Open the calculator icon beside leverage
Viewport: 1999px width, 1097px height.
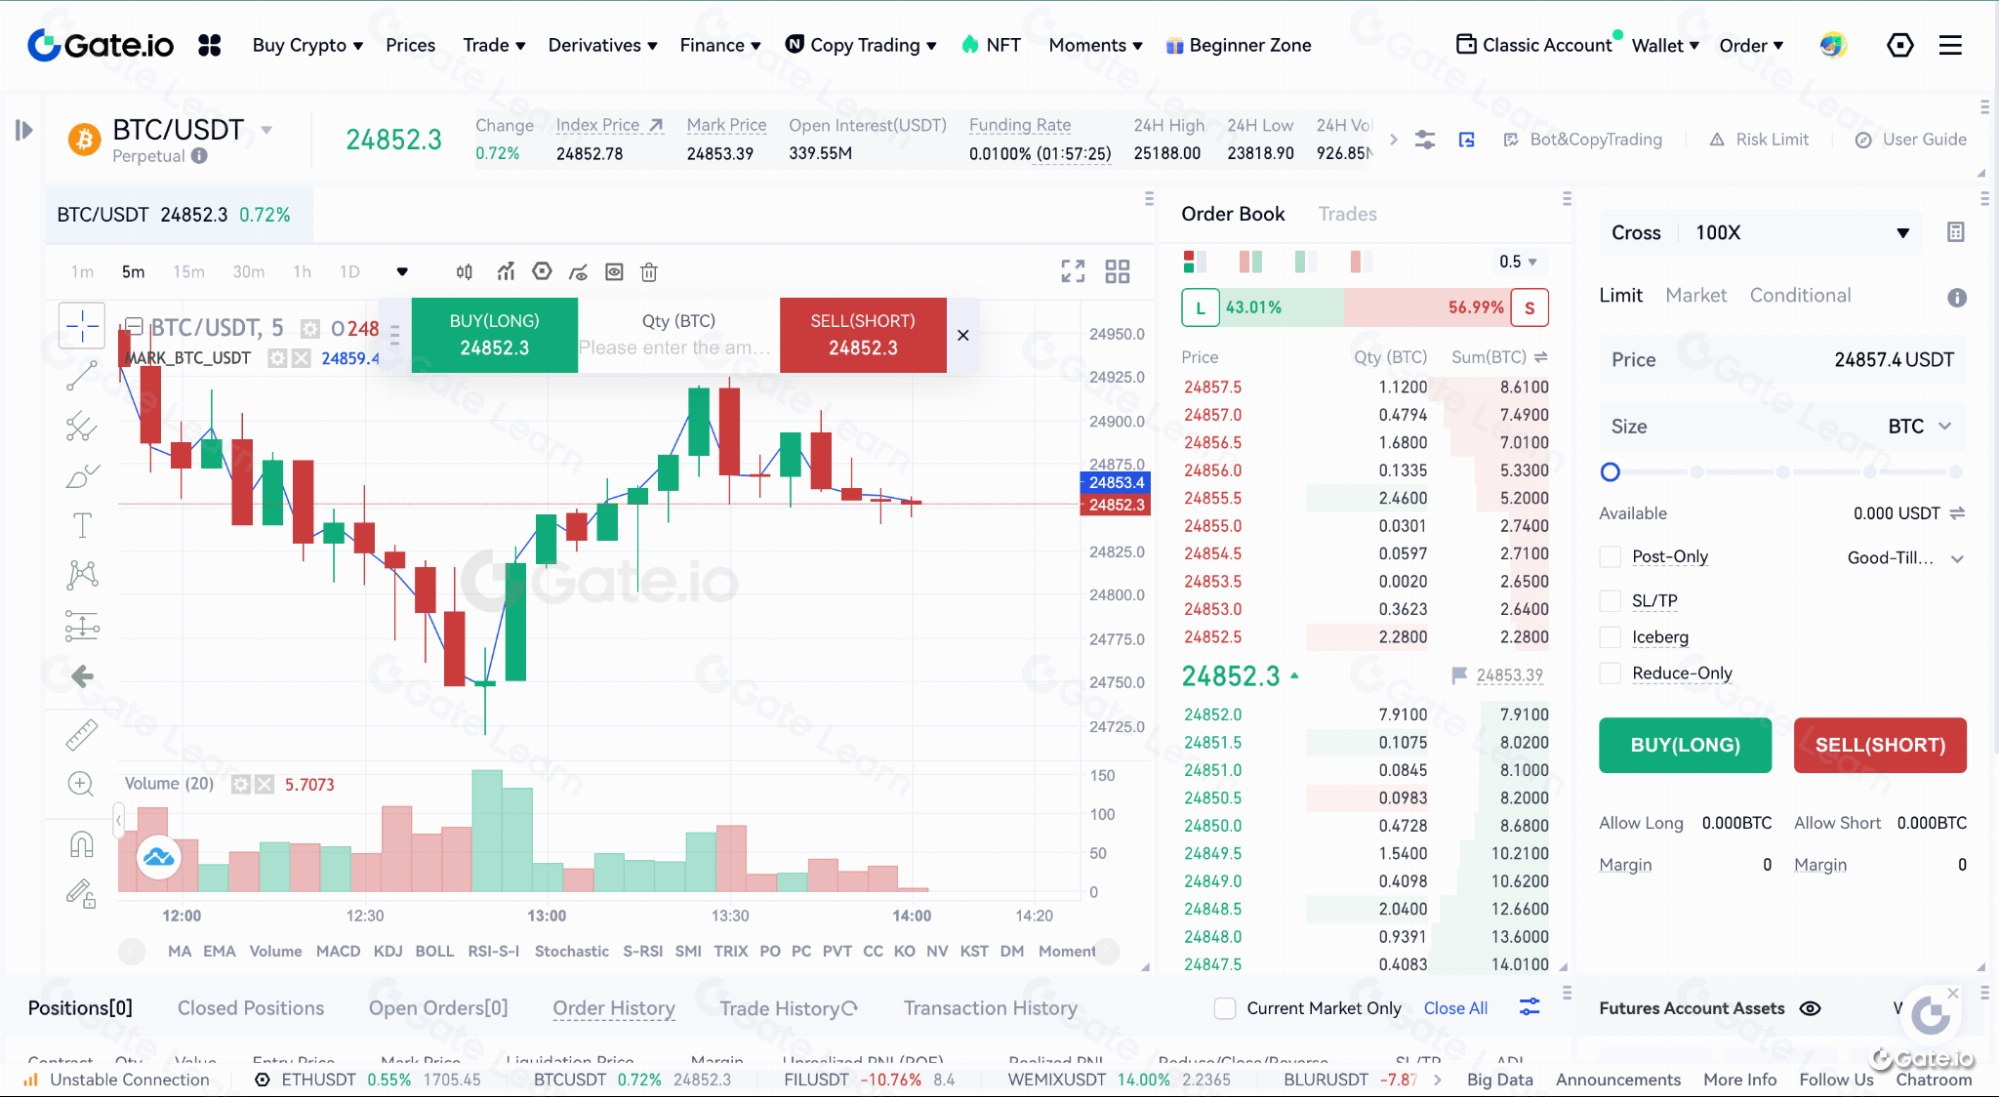[x=1956, y=232]
